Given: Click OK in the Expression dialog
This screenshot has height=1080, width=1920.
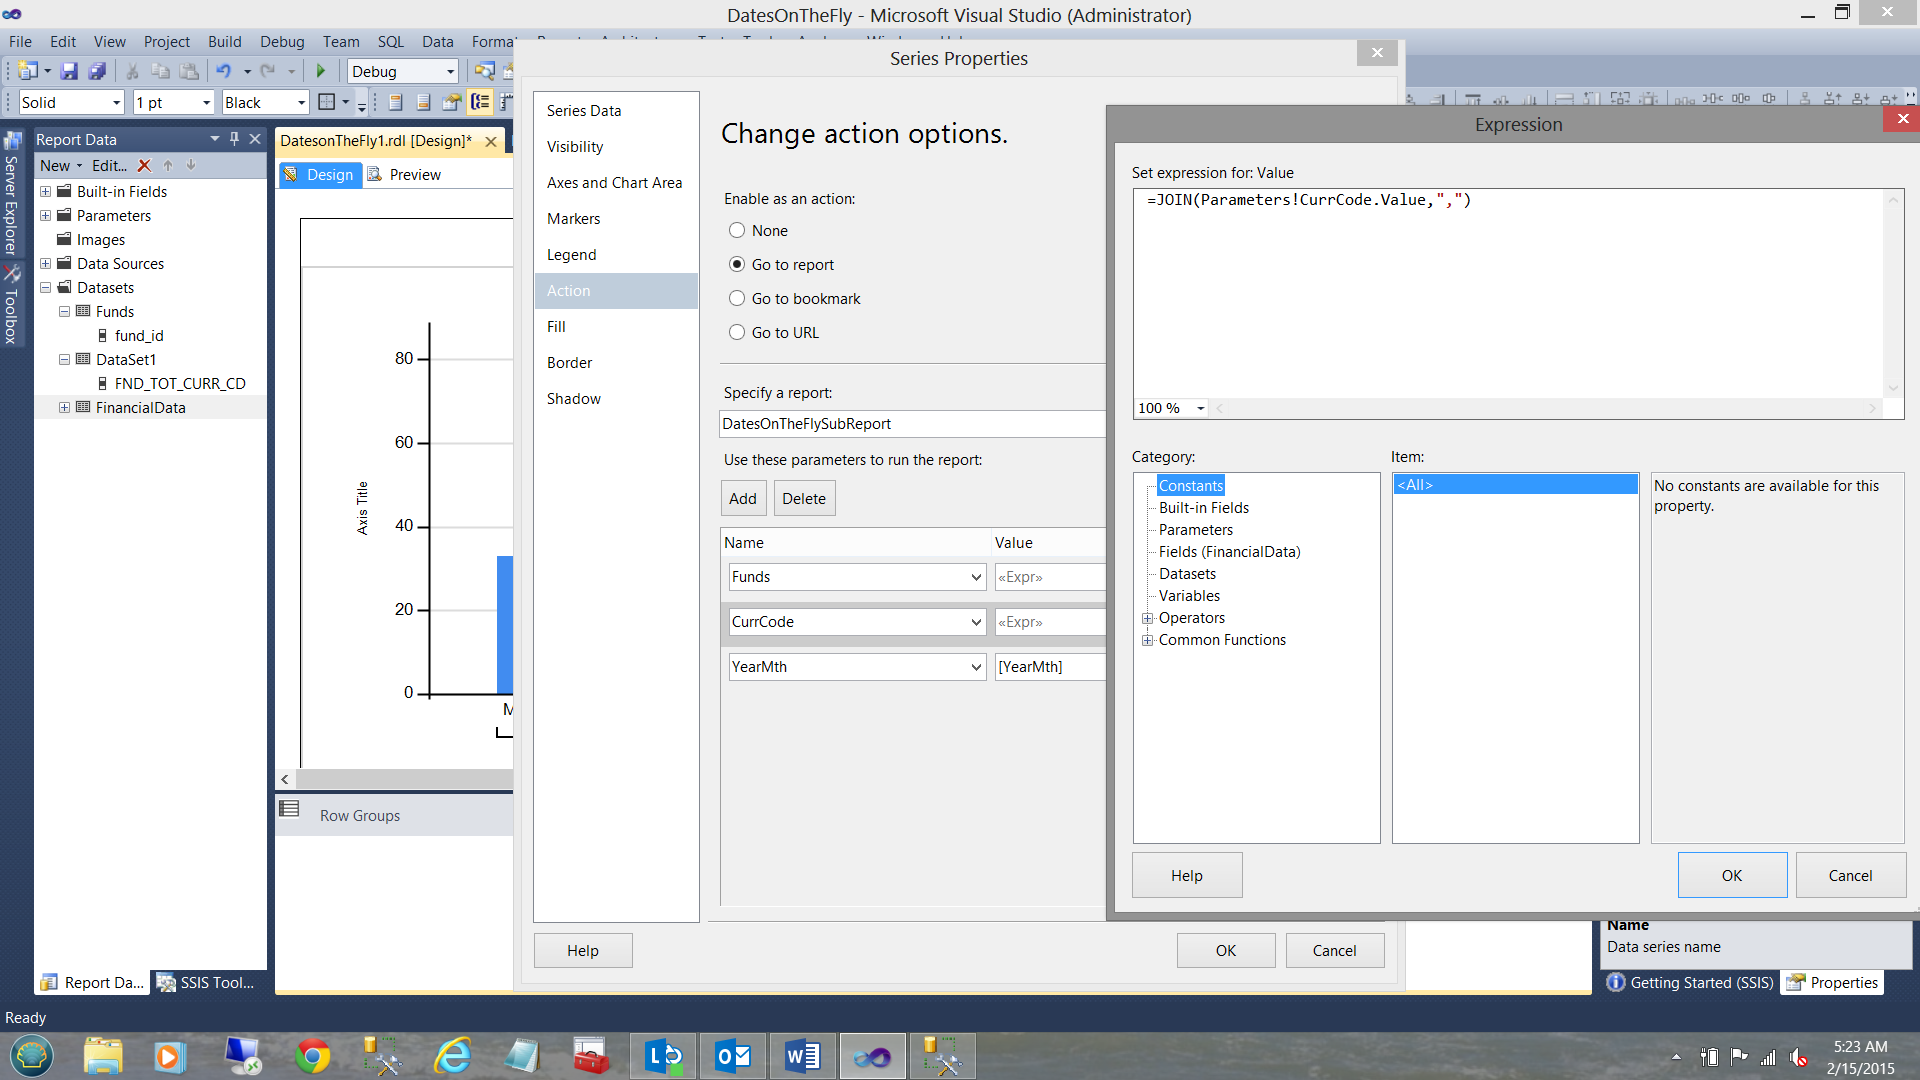Looking at the screenshot, I should point(1731,876).
